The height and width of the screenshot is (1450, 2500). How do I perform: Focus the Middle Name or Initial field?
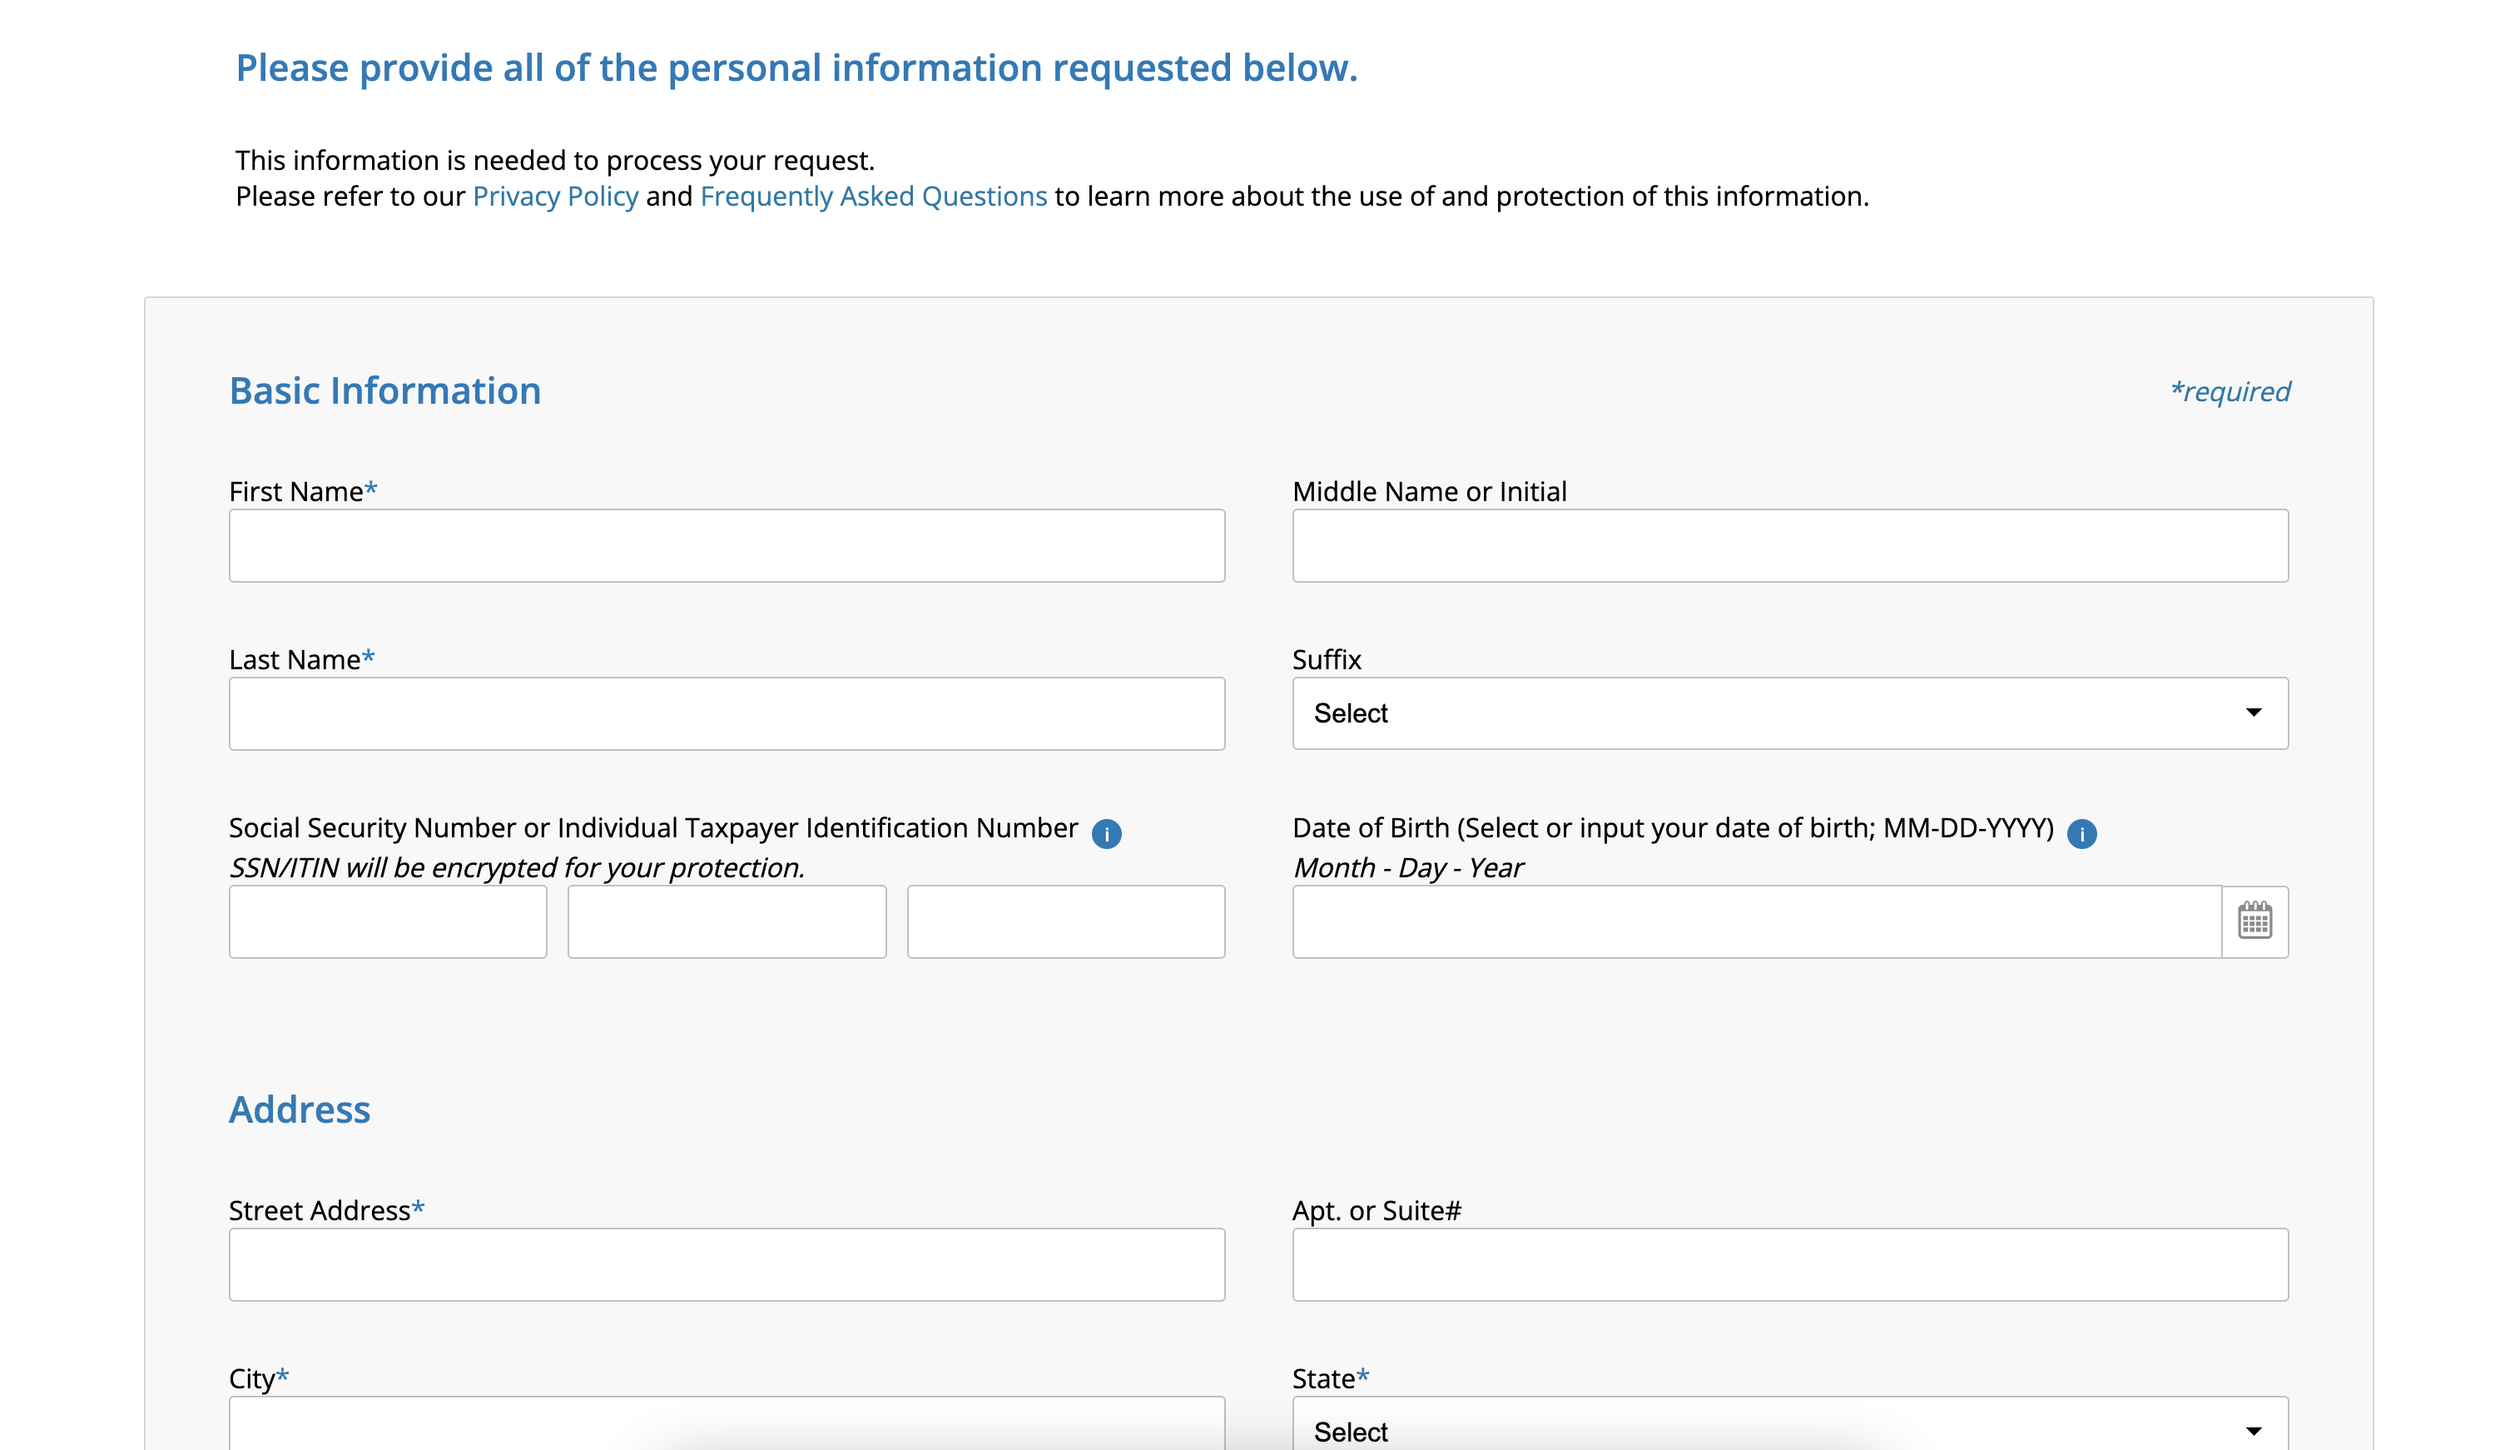(x=1789, y=546)
